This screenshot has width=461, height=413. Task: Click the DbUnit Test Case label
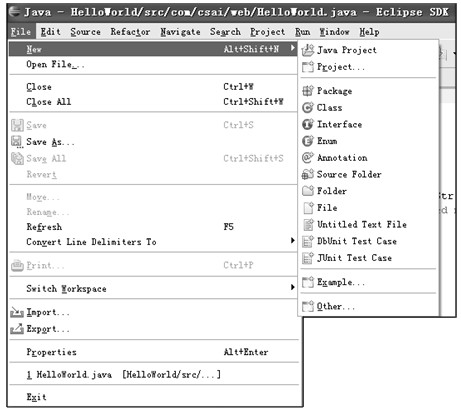point(357,241)
